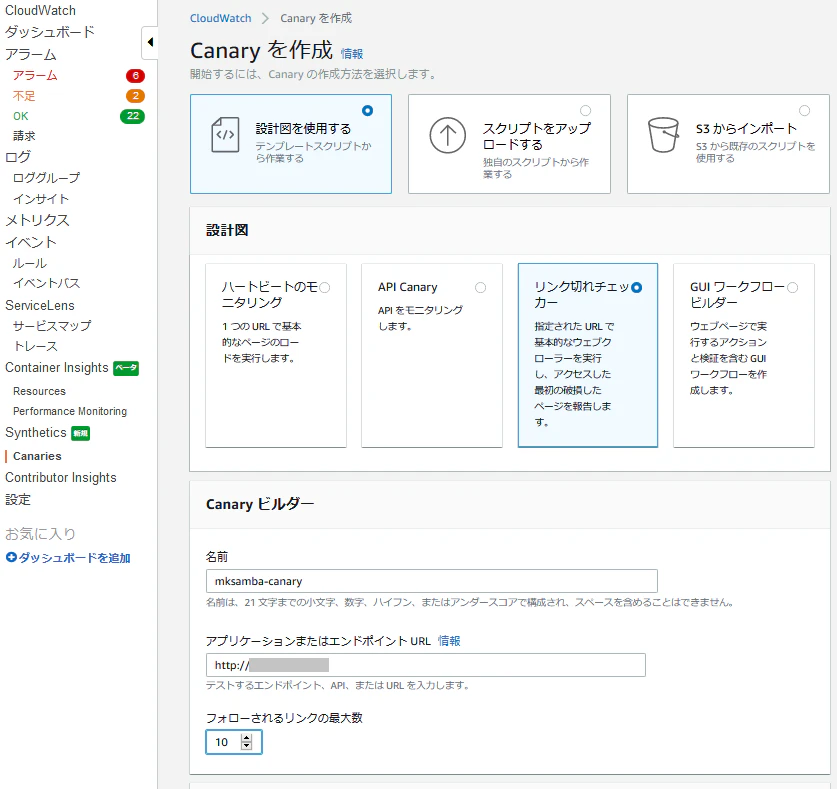Screen dimensions: 837x789
Task: Click the ベータ badge next to Container Insights
Action: click(126, 368)
